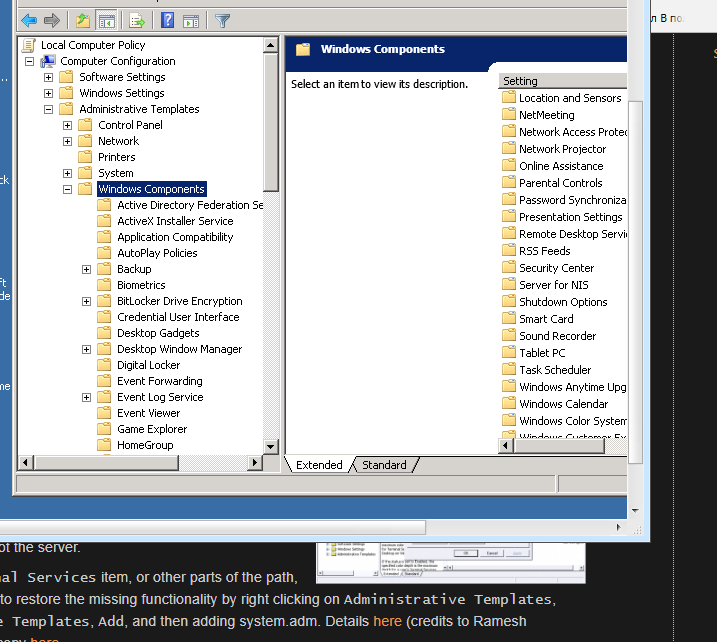Select Desktop Gadgets in the tree
Screen dimensions: 717x642
158,333
